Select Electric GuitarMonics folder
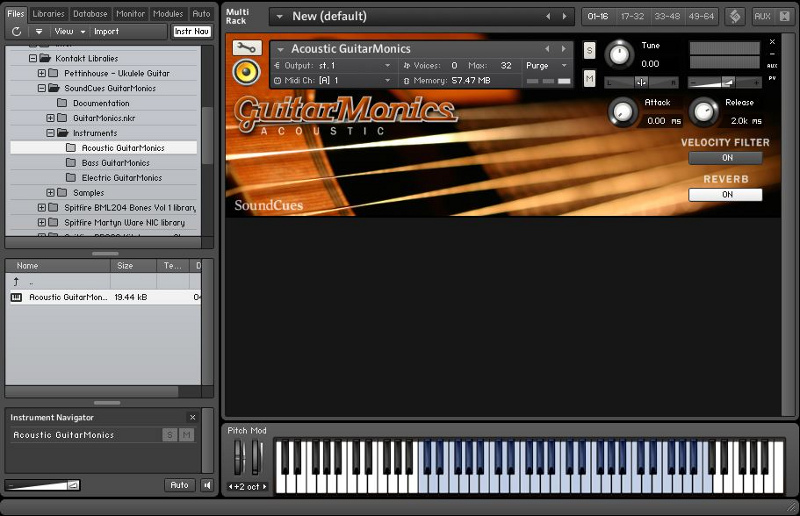800x516 pixels. tap(121, 178)
